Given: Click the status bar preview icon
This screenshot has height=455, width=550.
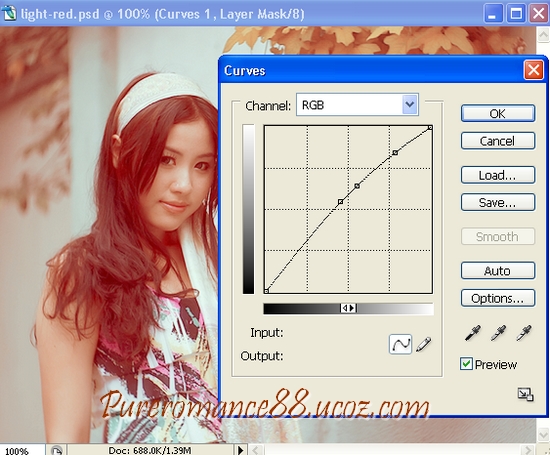Looking at the screenshot, I should click(x=56, y=450).
